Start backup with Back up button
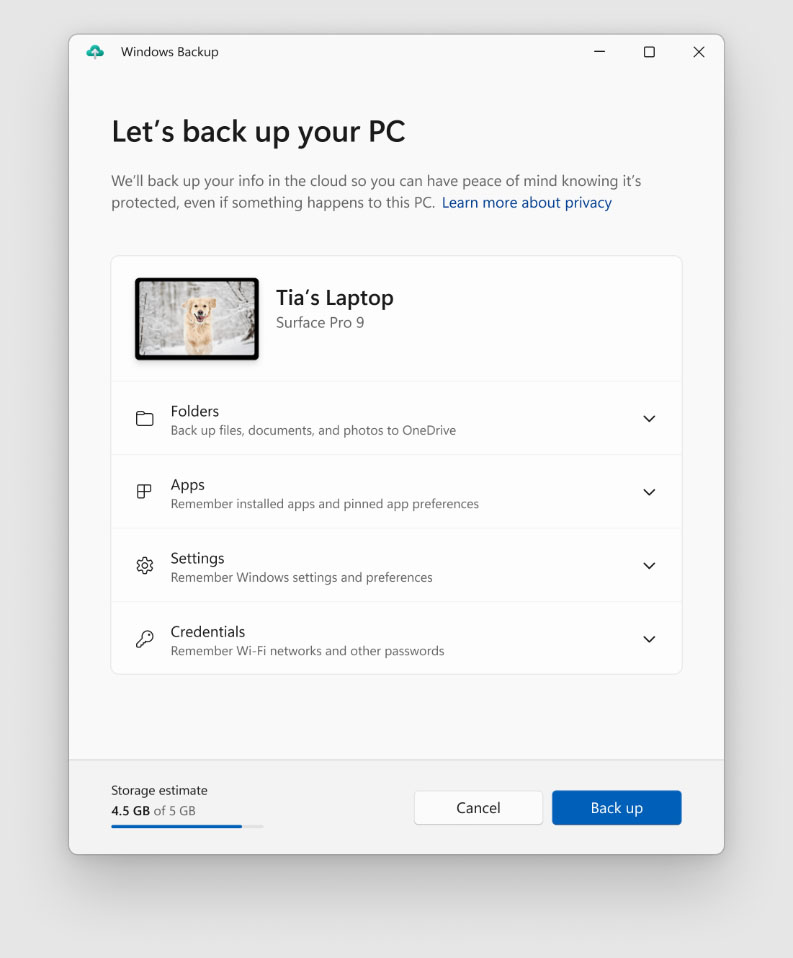Viewport: 793px width, 958px height. [616, 808]
